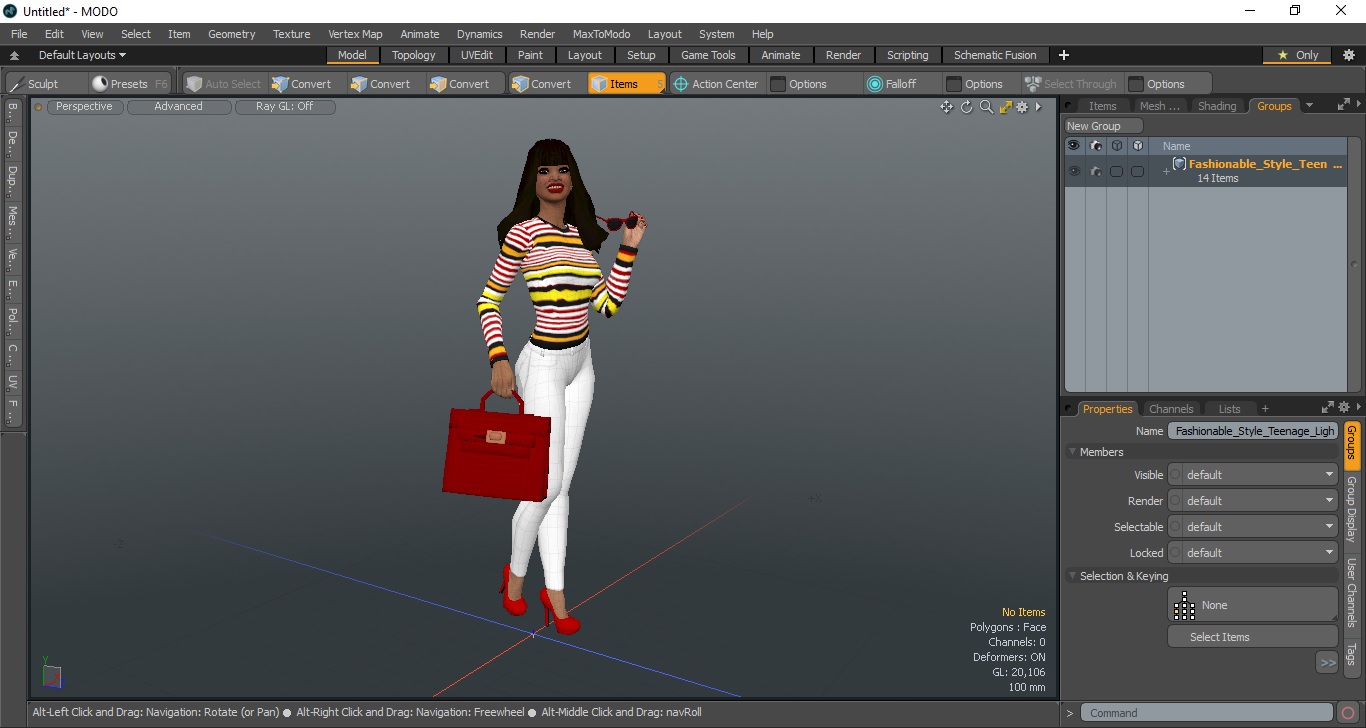Viewport: 1366px width, 728px height.
Task: Click the group item cube icon
Action: click(x=1180, y=164)
